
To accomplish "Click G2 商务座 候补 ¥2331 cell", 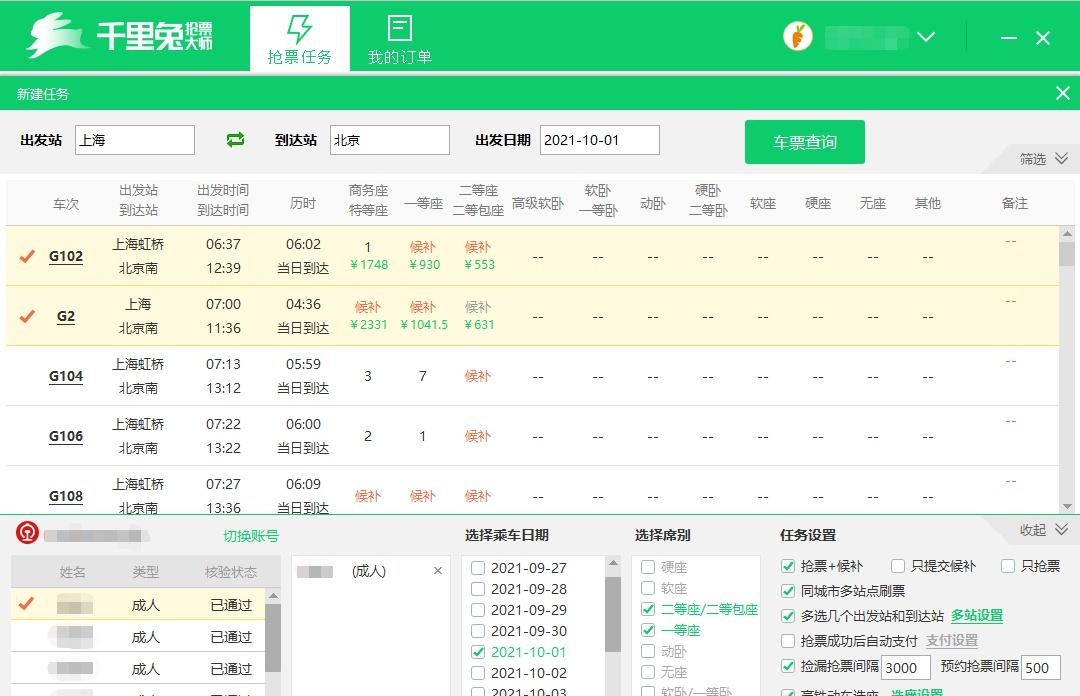I will 368,316.
